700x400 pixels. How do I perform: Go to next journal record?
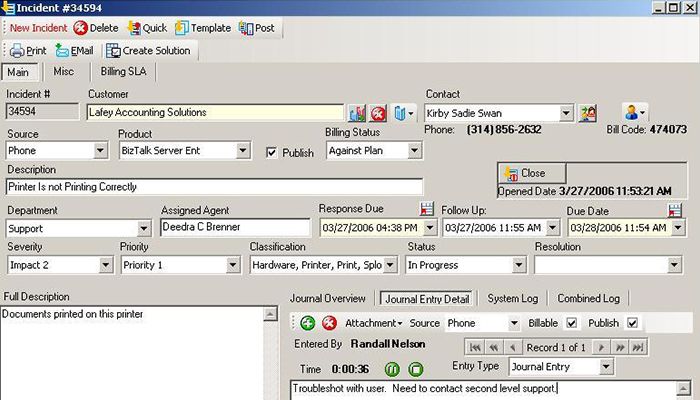click(601, 347)
